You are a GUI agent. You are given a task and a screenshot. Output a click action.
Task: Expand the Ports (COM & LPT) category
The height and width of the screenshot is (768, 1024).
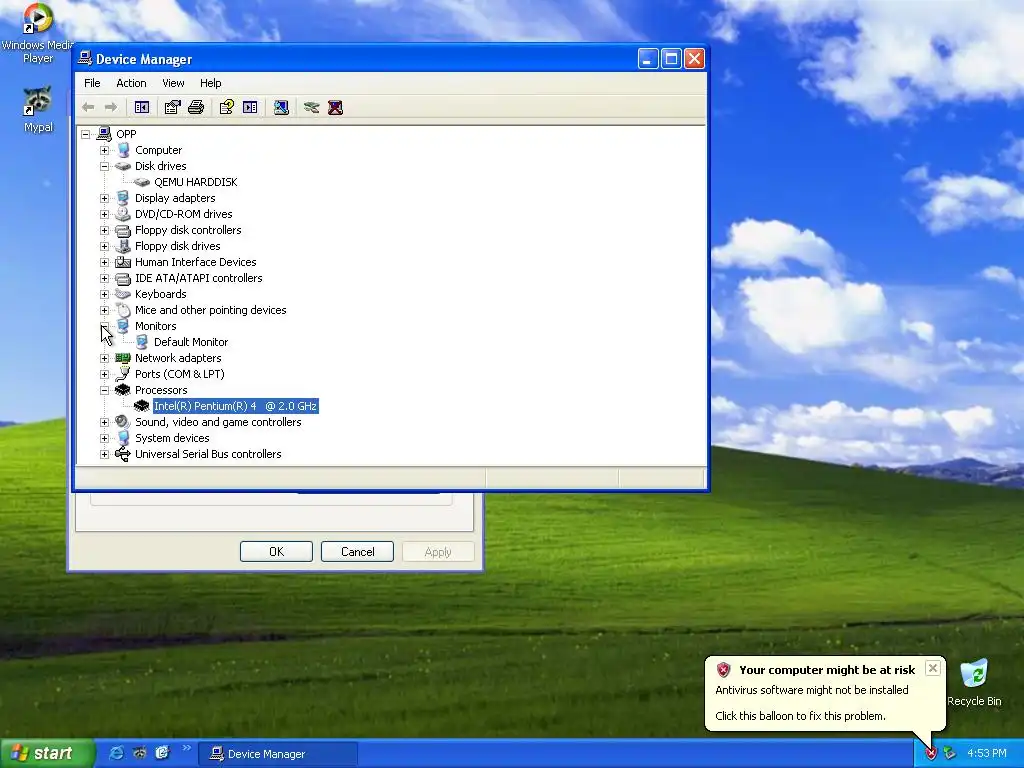[104, 374]
